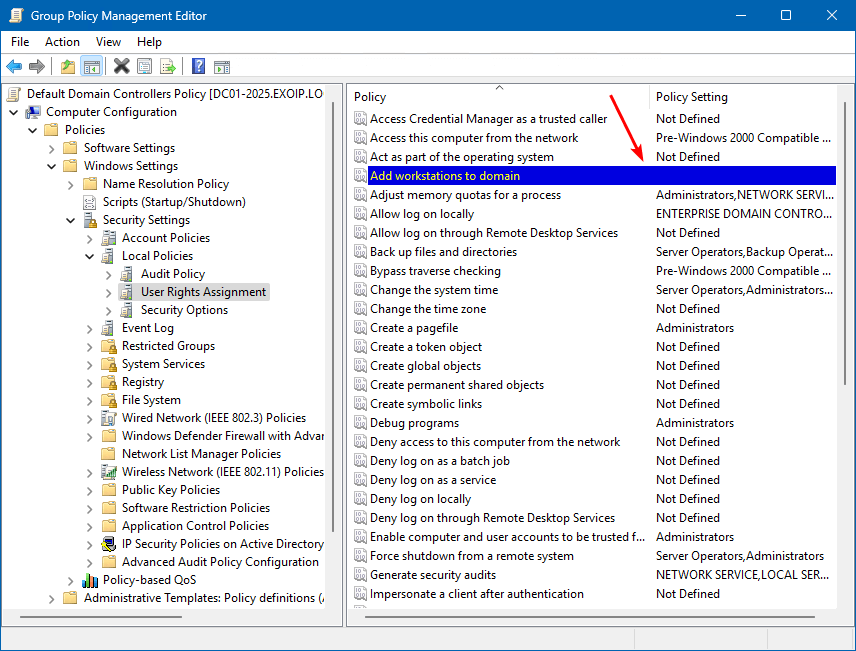Expand the Audit Policy node
The image size is (856, 651).
pos(109,274)
